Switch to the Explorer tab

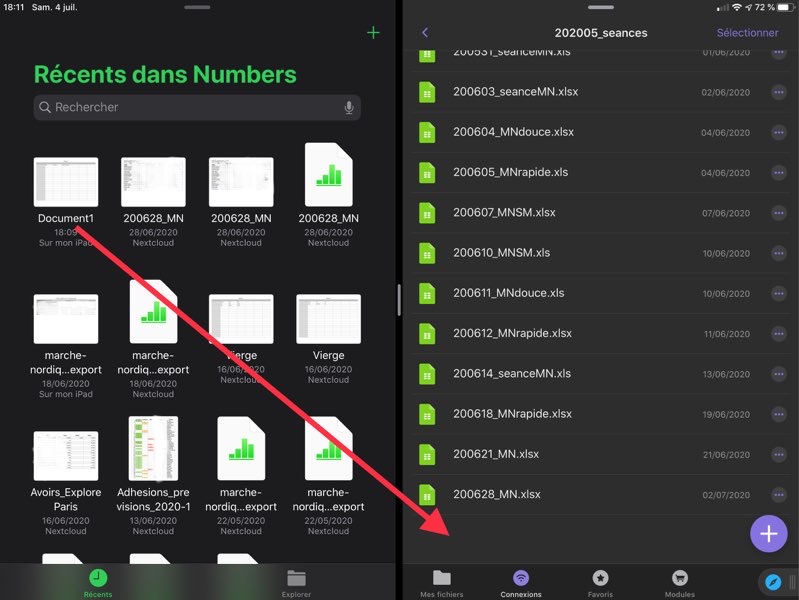pyautogui.click(x=296, y=583)
